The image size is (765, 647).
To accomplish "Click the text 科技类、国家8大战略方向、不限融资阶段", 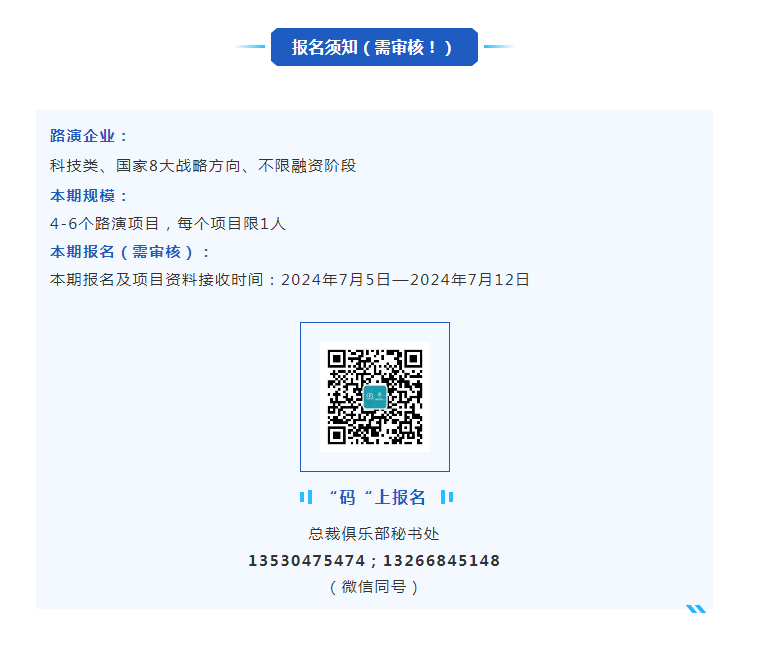I will [203, 166].
